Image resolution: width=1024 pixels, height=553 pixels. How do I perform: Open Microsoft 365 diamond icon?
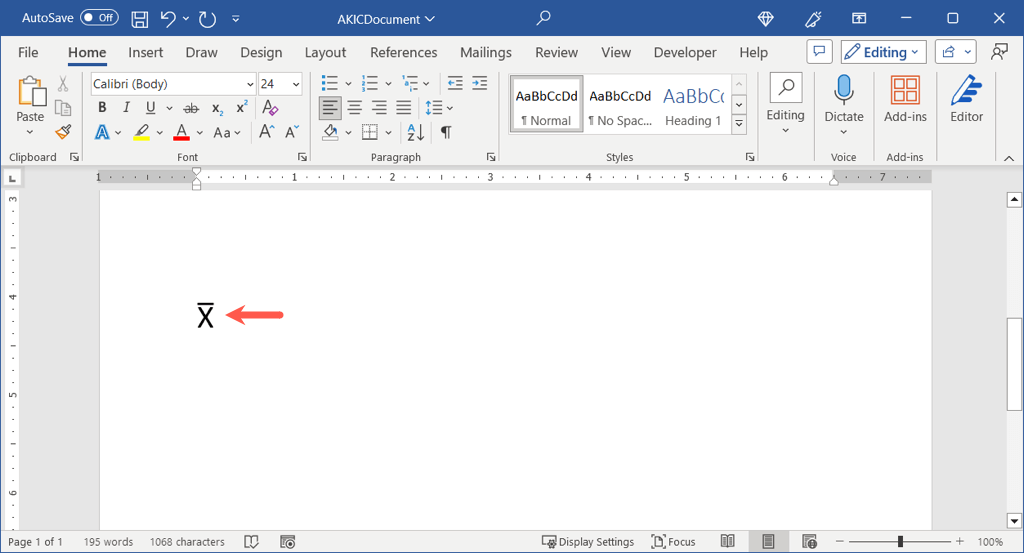(x=765, y=19)
